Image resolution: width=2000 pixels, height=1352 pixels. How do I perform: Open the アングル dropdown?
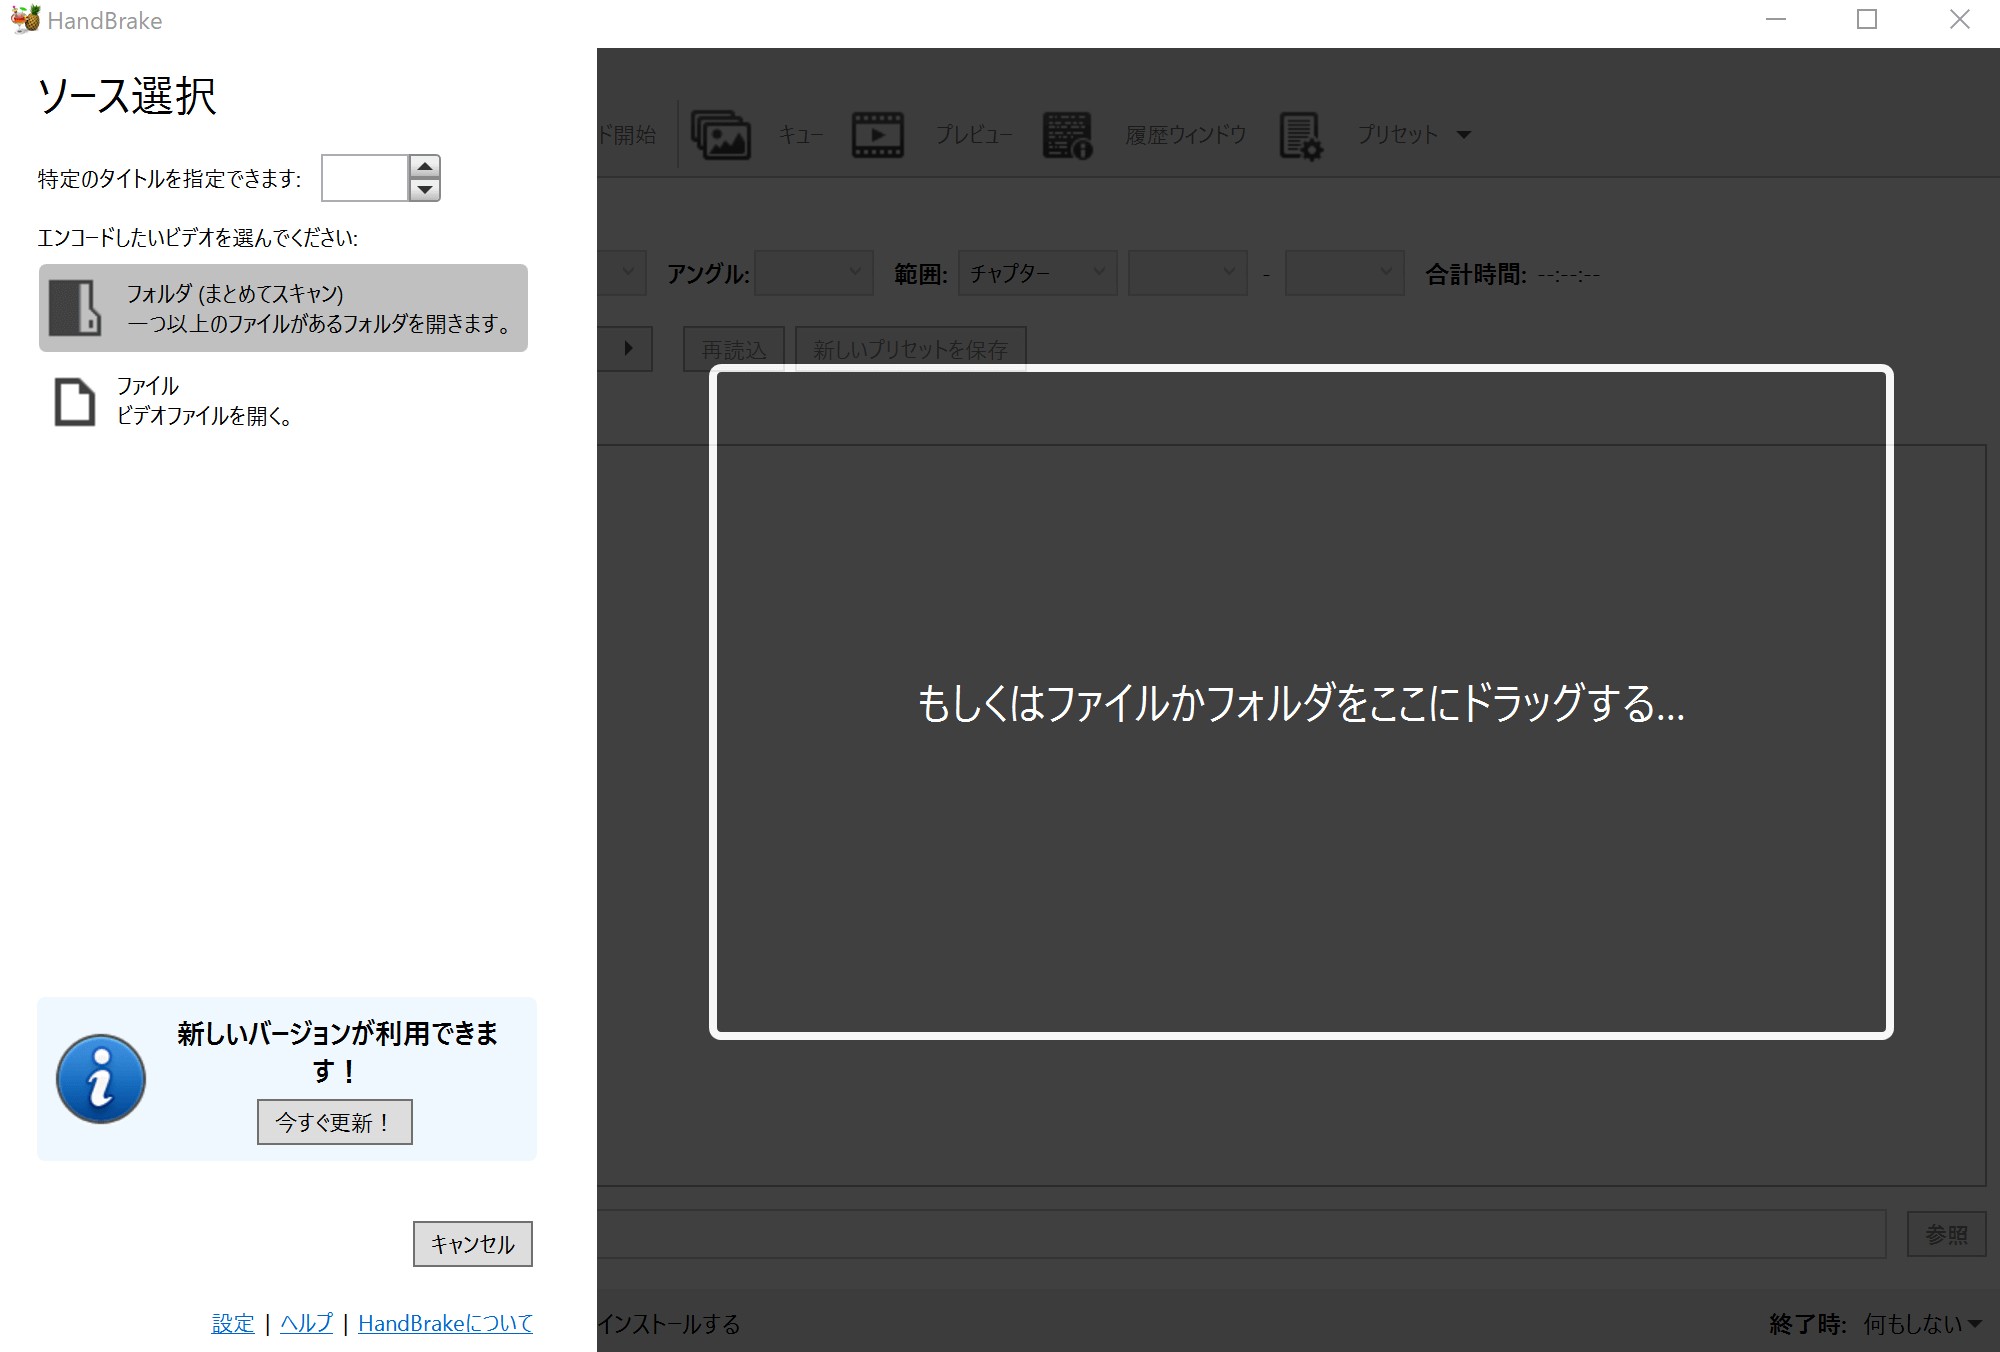(814, 273)
